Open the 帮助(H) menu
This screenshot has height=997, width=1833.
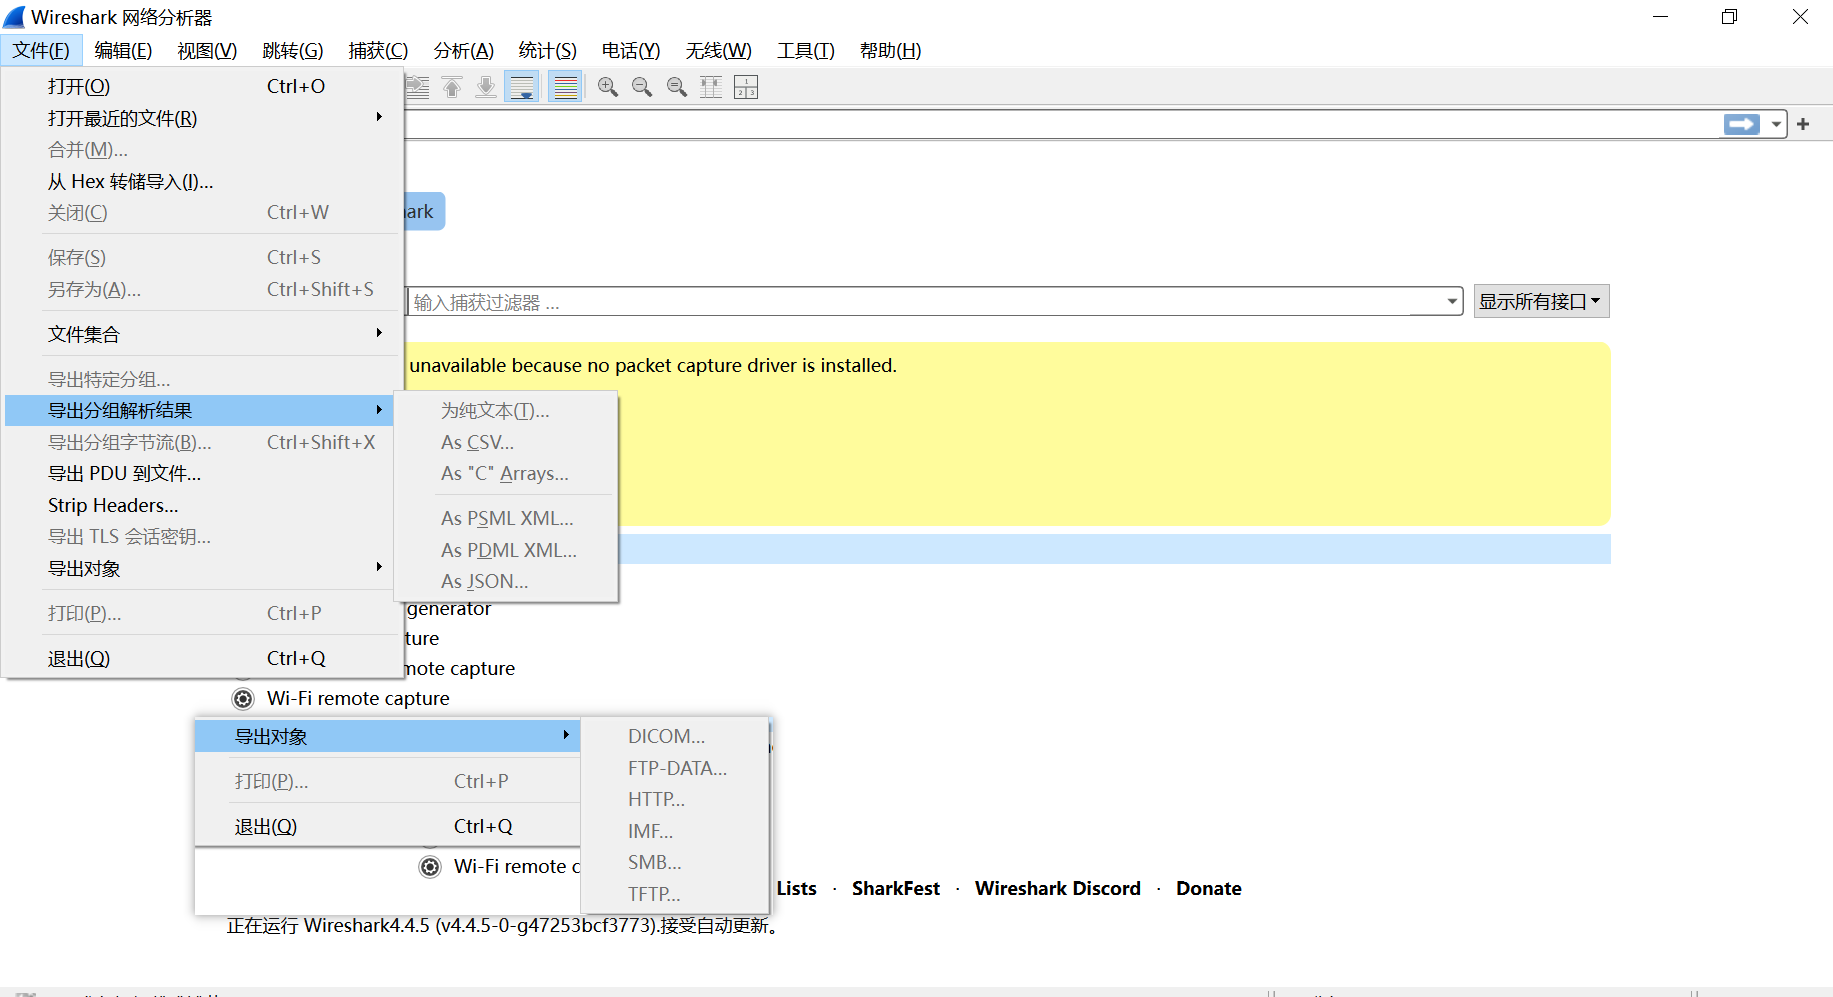click(x=891, y=50)
